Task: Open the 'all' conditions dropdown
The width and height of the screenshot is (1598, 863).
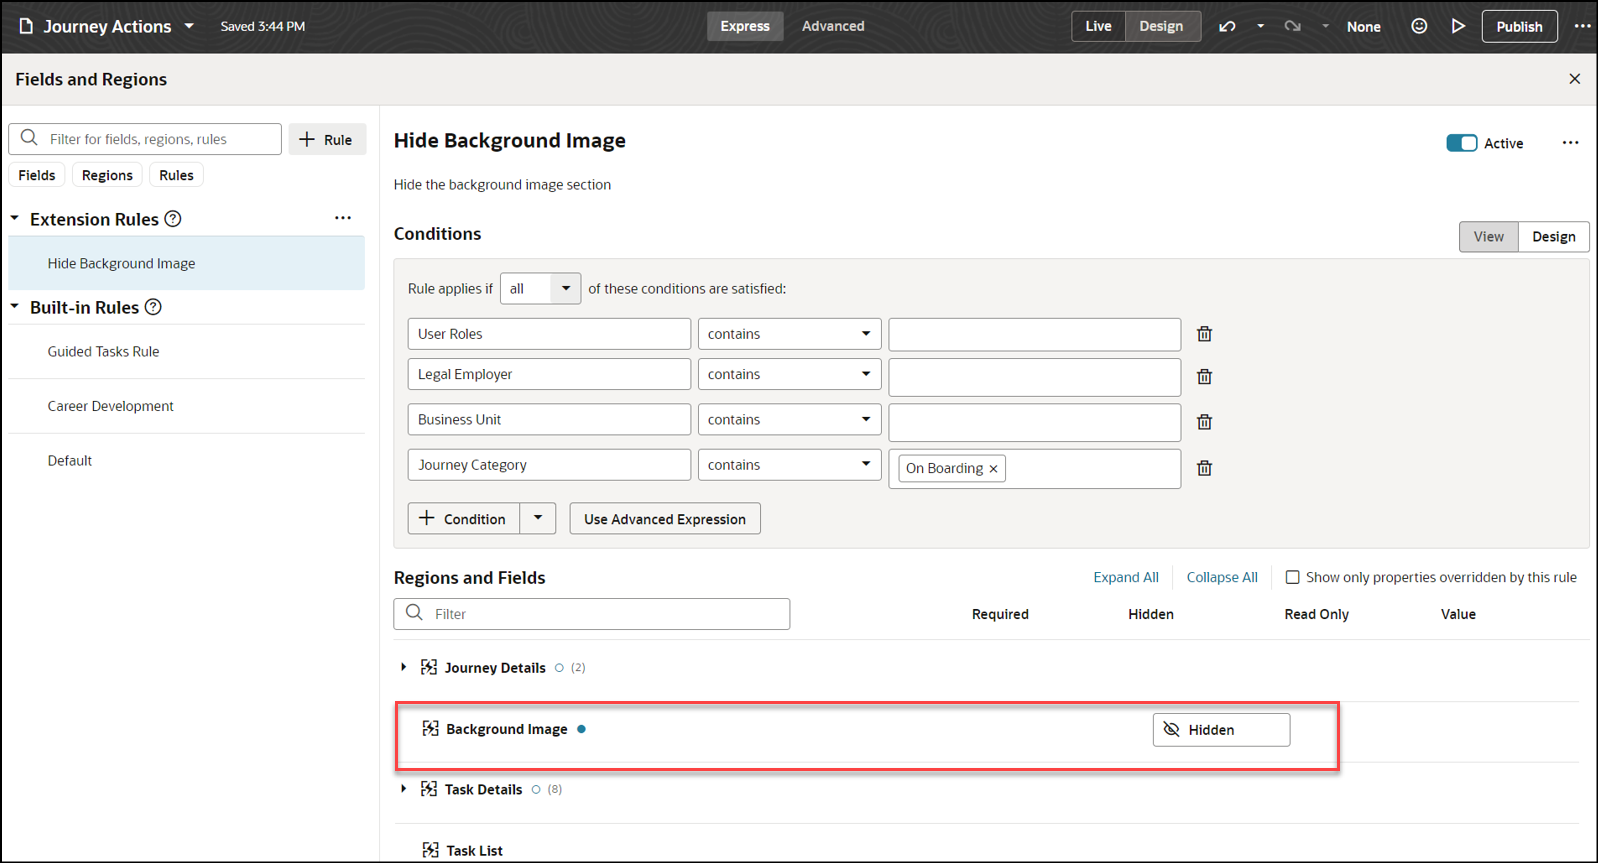Action: pyautogui.click(x=540, y=288)
